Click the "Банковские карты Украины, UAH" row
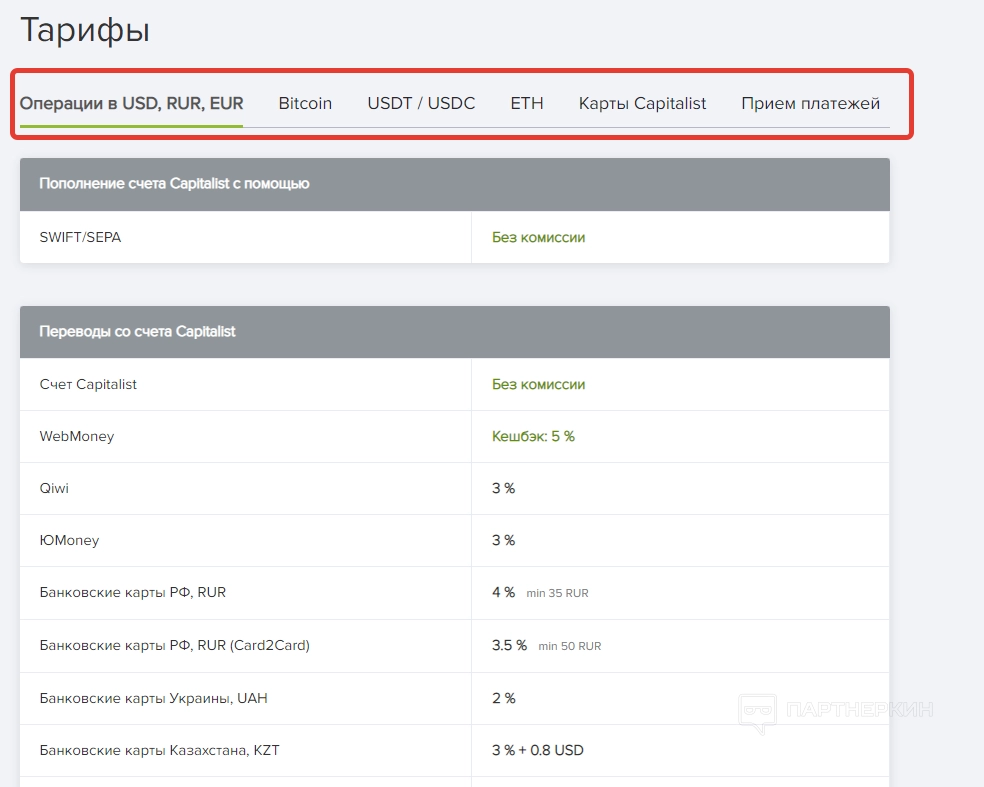Screen dimensions: 984x787 pos(153,698)
